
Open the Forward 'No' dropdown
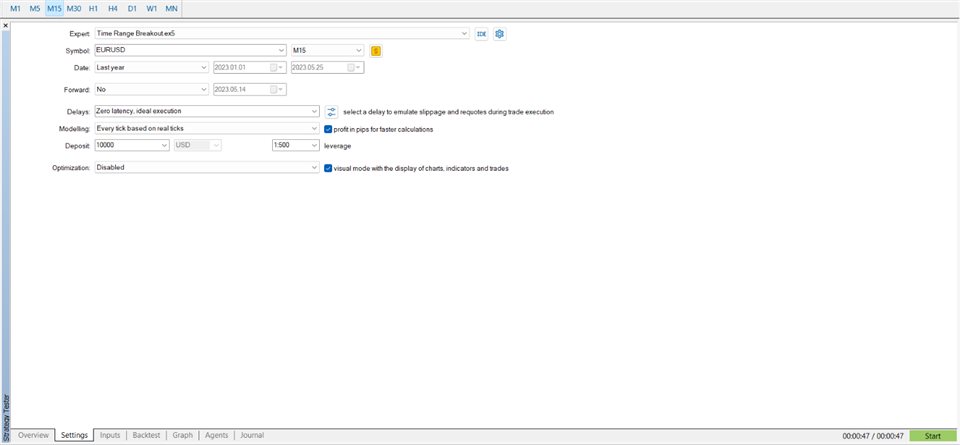pyautogui.click(x=152, y=89)
